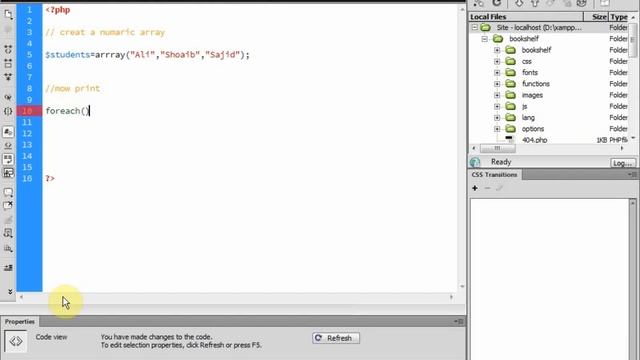Expand the images folder
This screenshot has height=360, width=640.
click(497, 95)
